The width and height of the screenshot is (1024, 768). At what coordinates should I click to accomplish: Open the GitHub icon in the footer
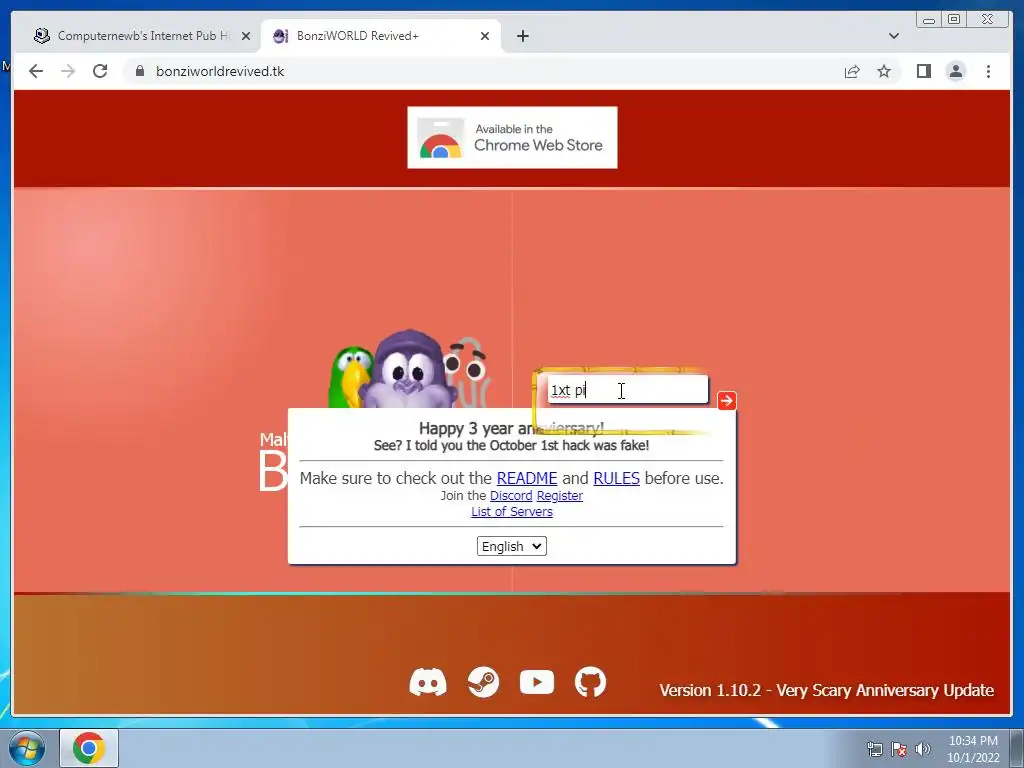click(590, 682)
